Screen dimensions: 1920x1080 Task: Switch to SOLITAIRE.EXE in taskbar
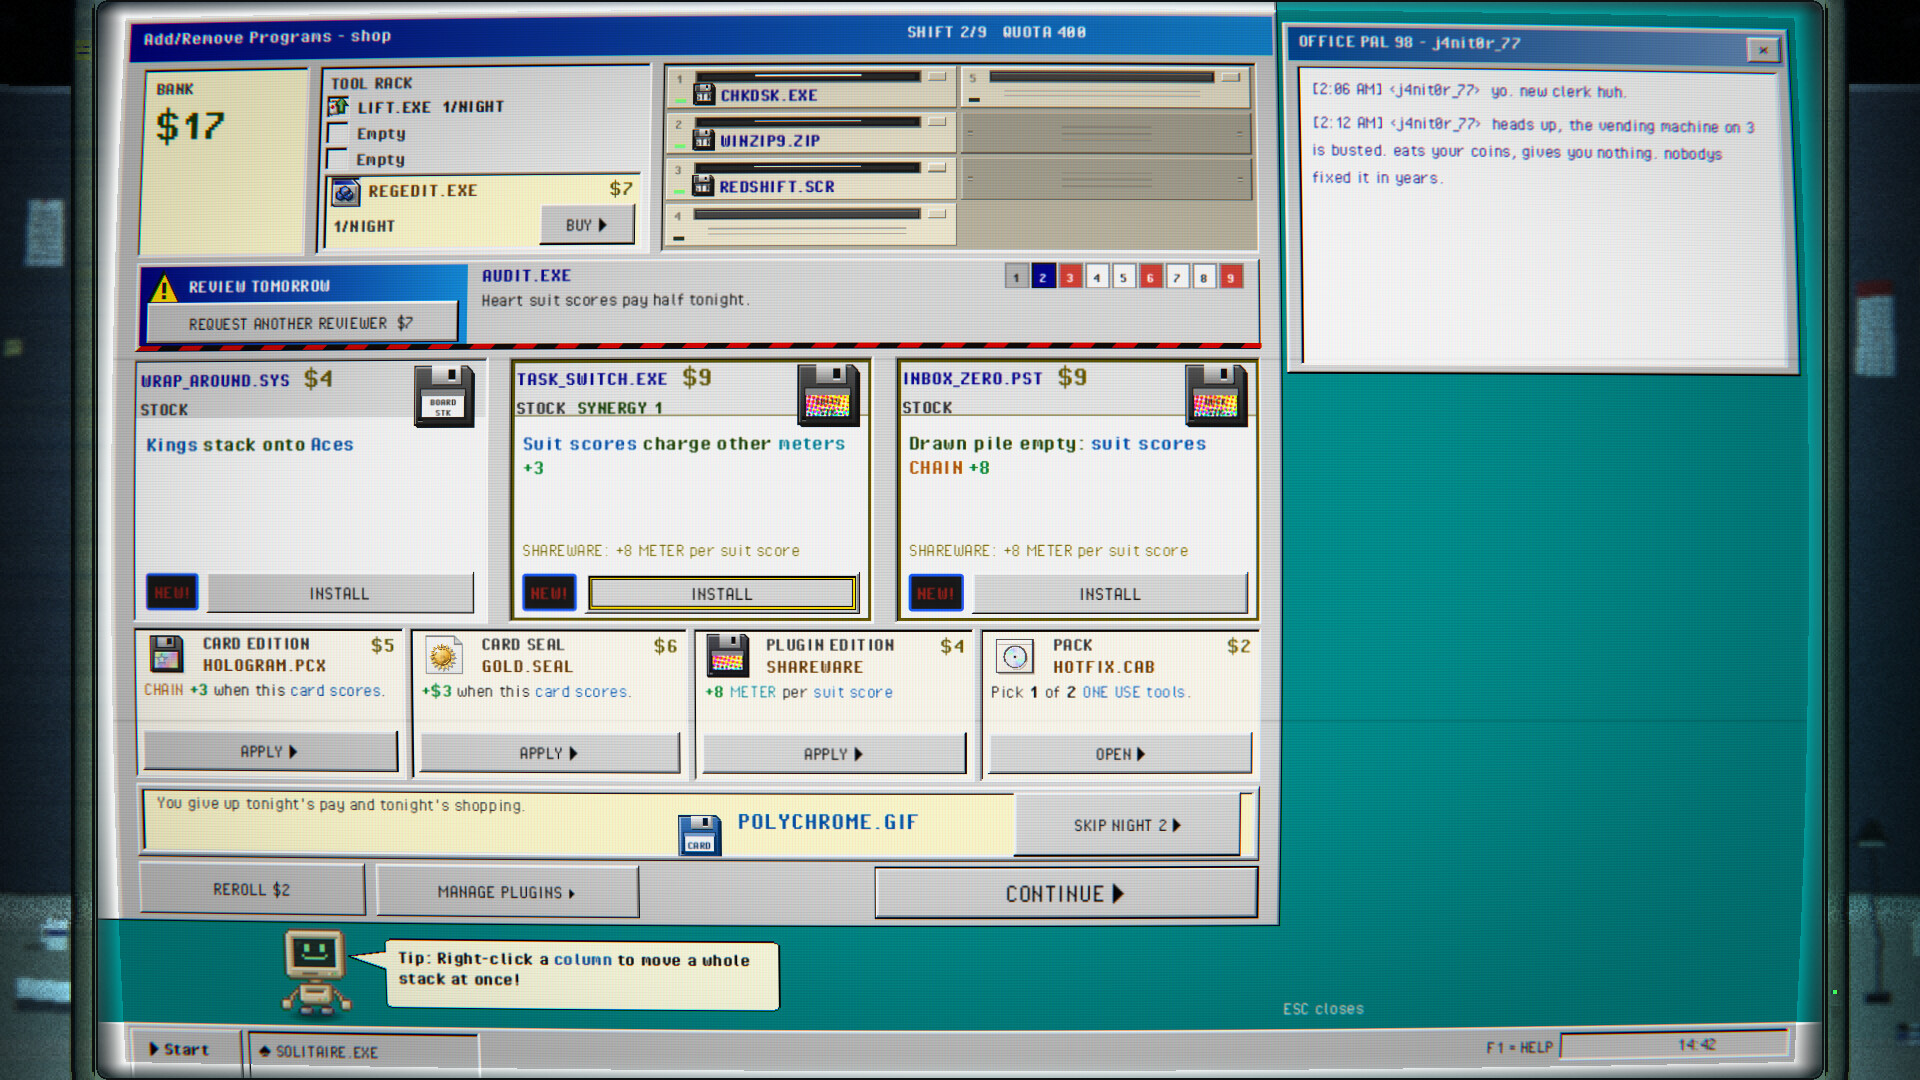tap(363, 1052)
